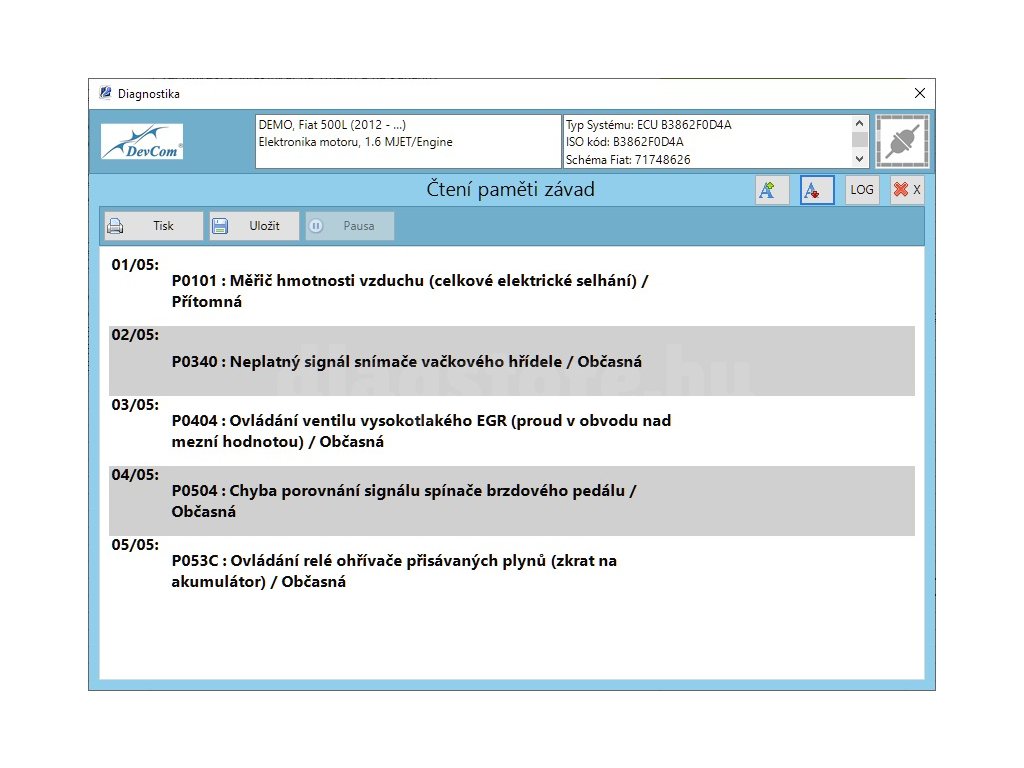1024x768 pixels.
Task: Open the LOG button
Action: [861, 190]
